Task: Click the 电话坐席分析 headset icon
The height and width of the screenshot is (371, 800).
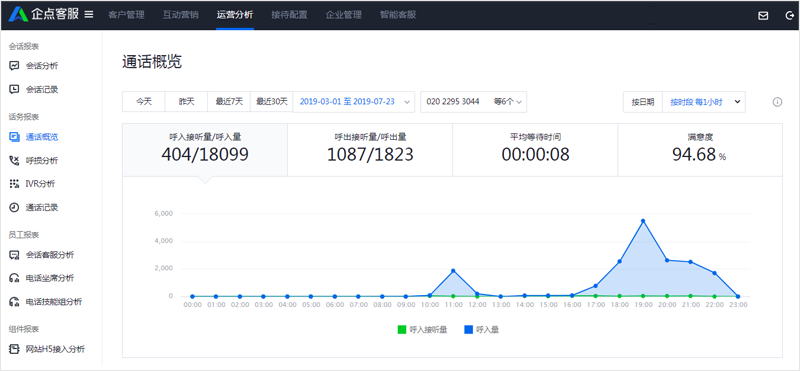Action: pos(14,278)
